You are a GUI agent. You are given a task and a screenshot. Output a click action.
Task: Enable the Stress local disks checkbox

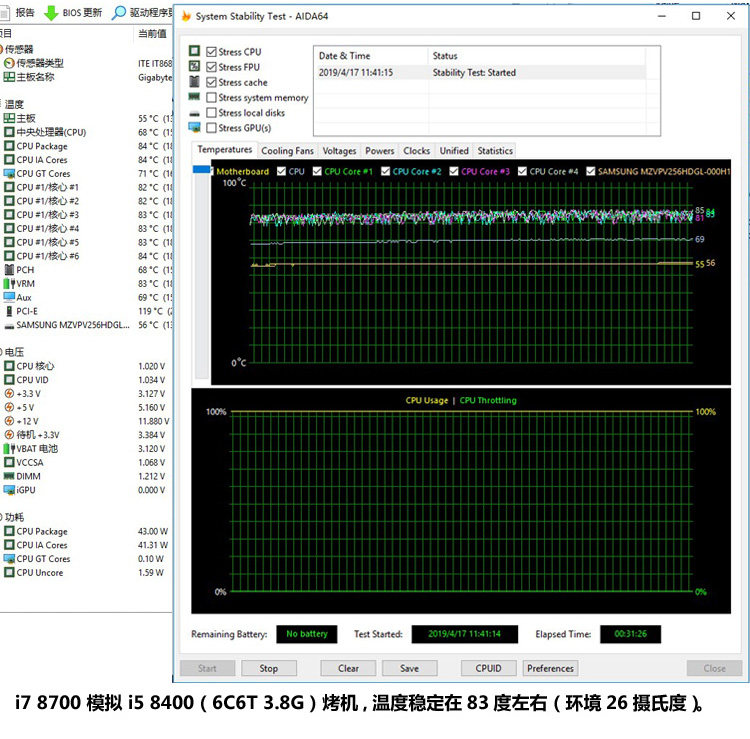211,113
